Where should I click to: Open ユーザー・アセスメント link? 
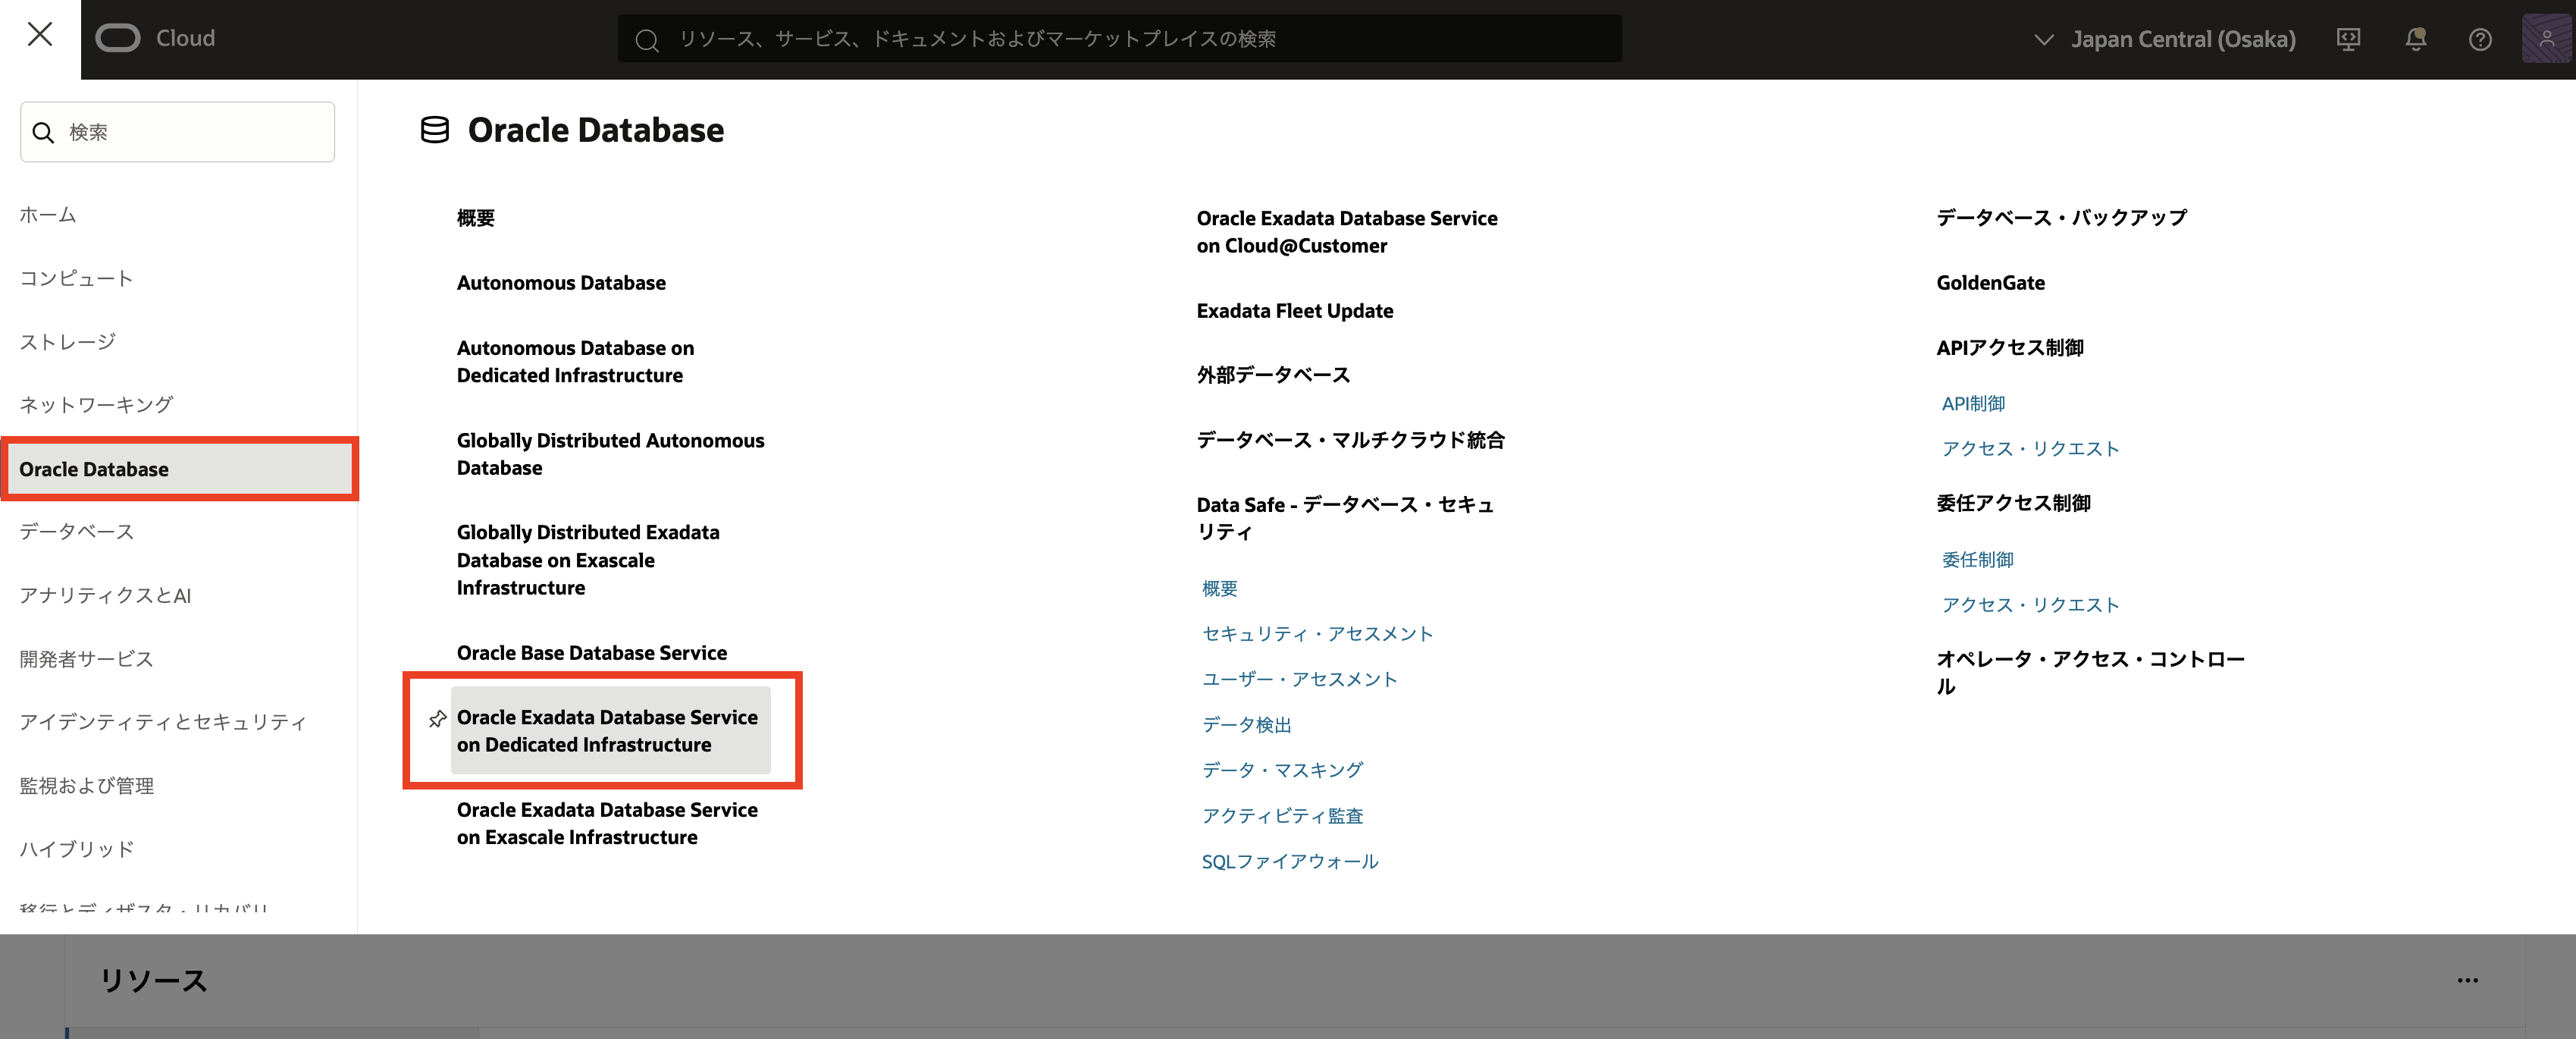(1299, 680)
